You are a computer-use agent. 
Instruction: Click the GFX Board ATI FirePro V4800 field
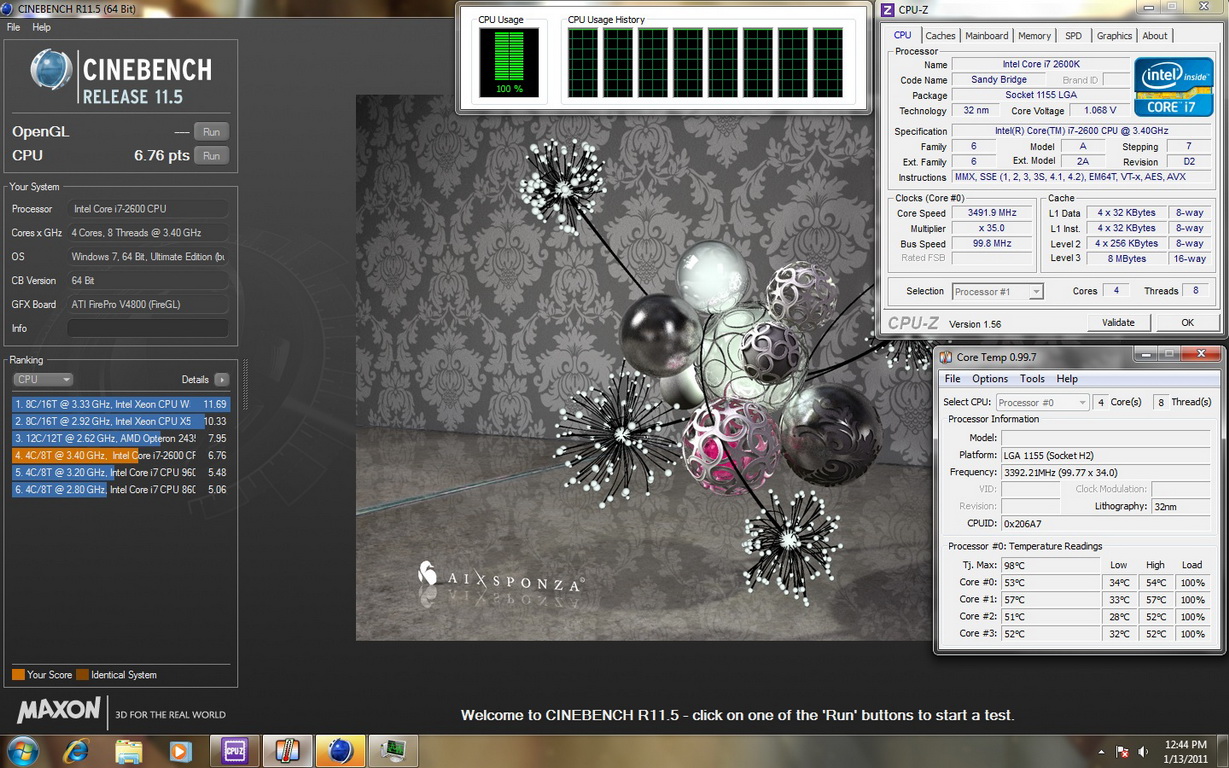[148, 305]
